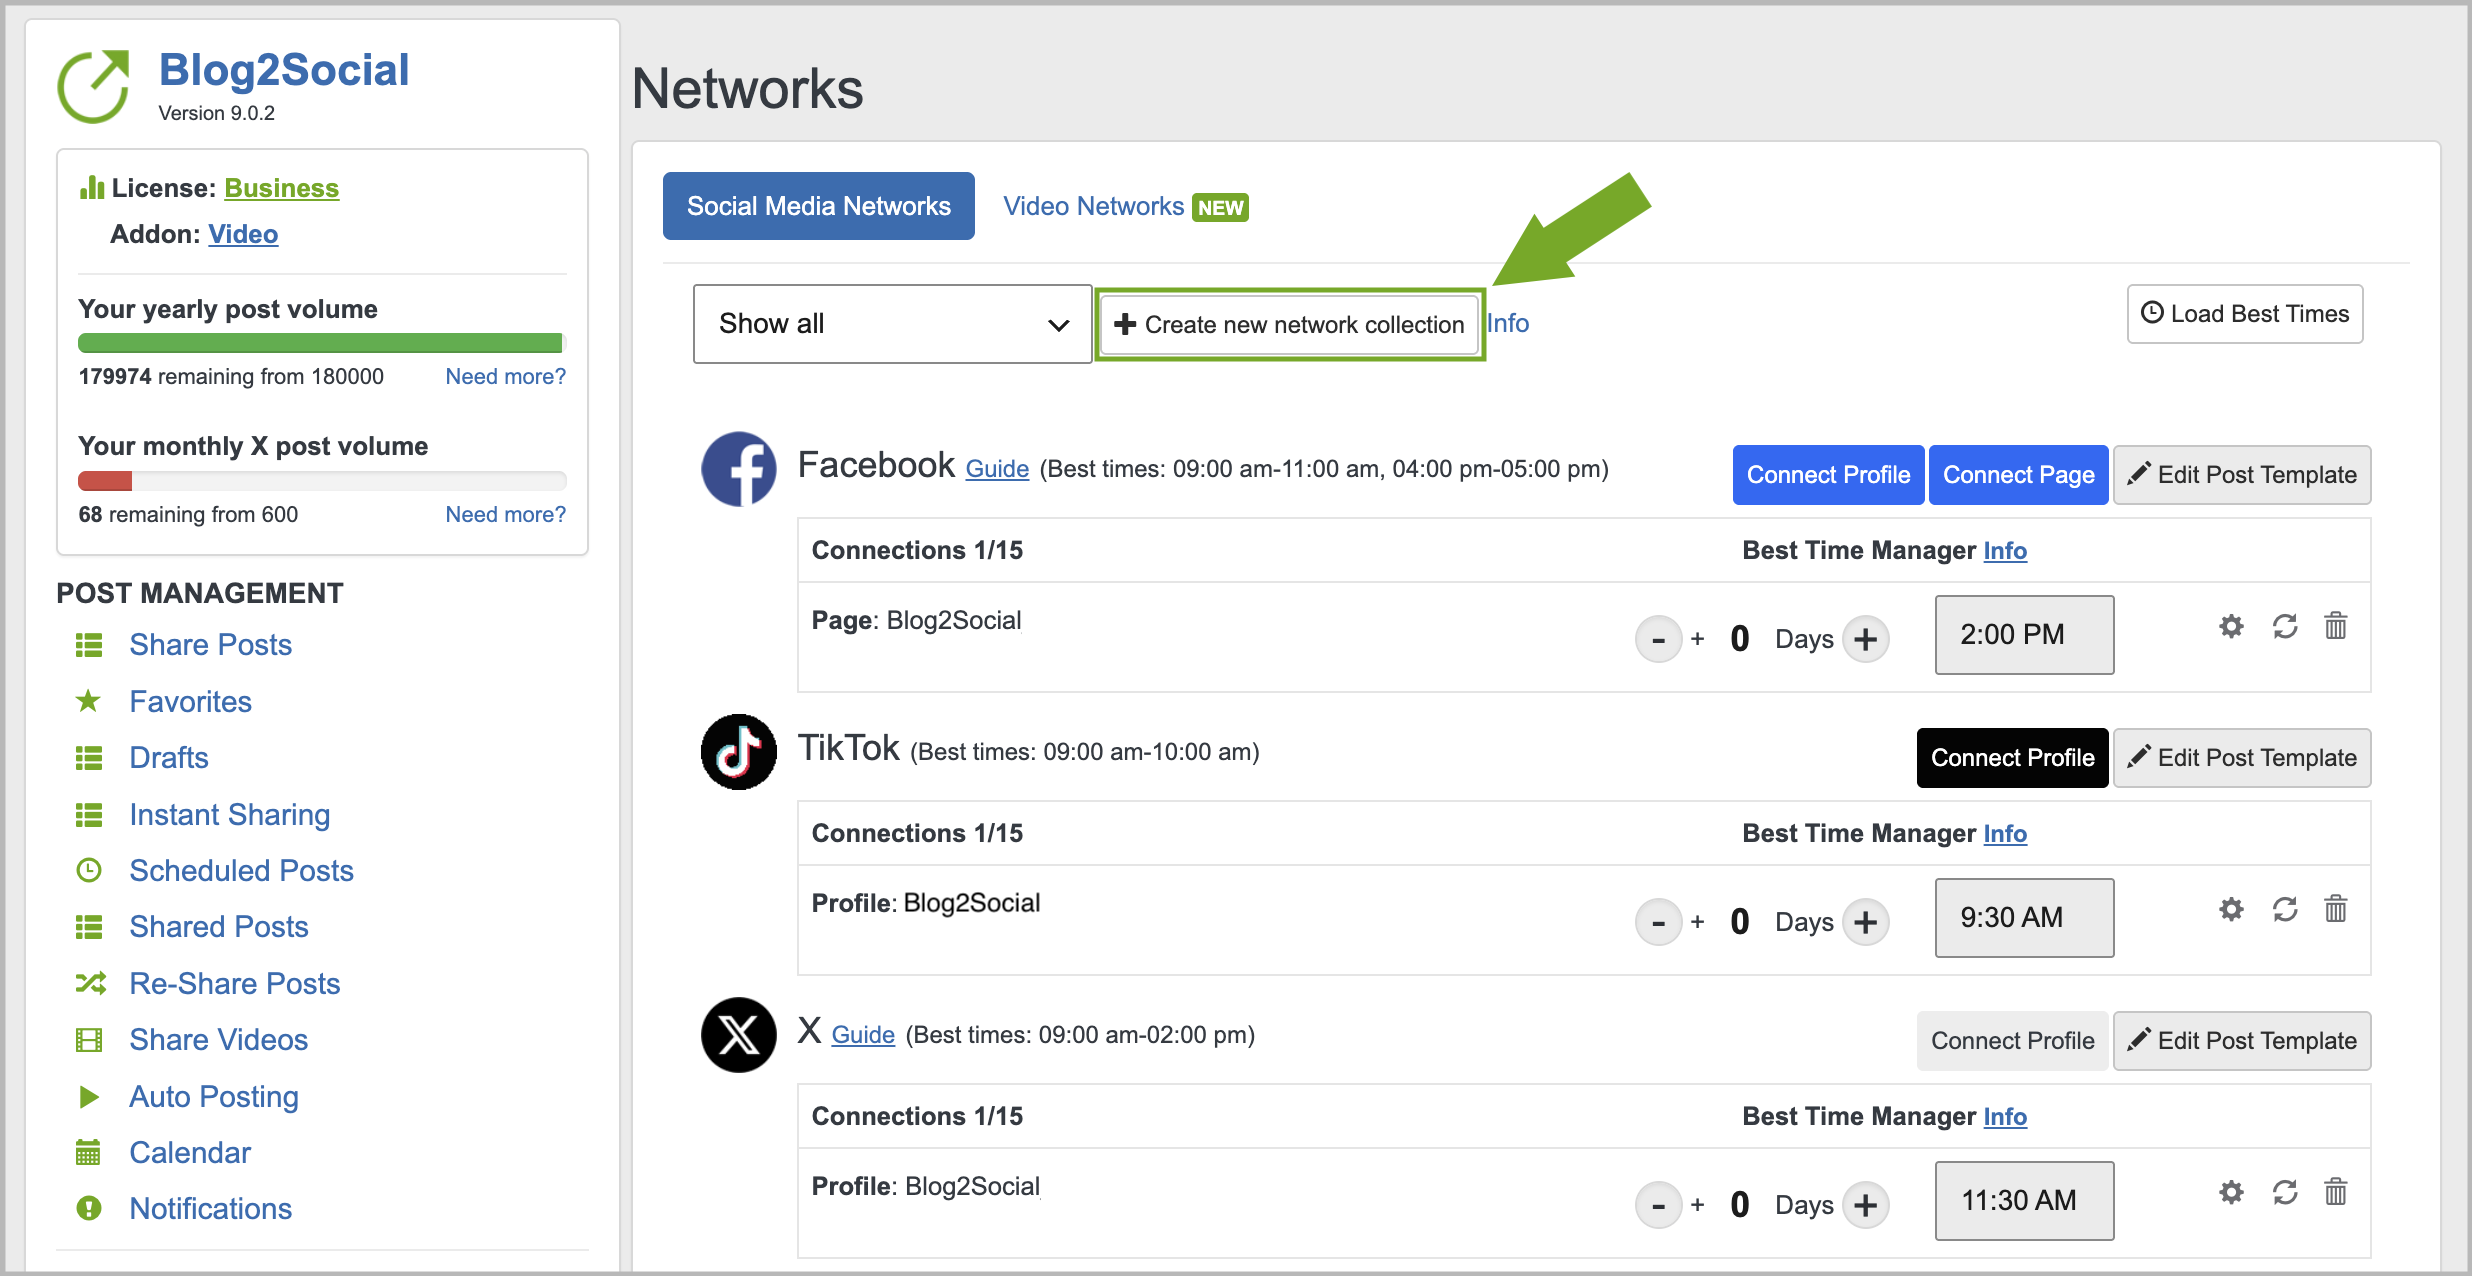This screenshot has height=1276, width=2472.
Task: Edit Post Template for X
Action: [2242, 1041]
